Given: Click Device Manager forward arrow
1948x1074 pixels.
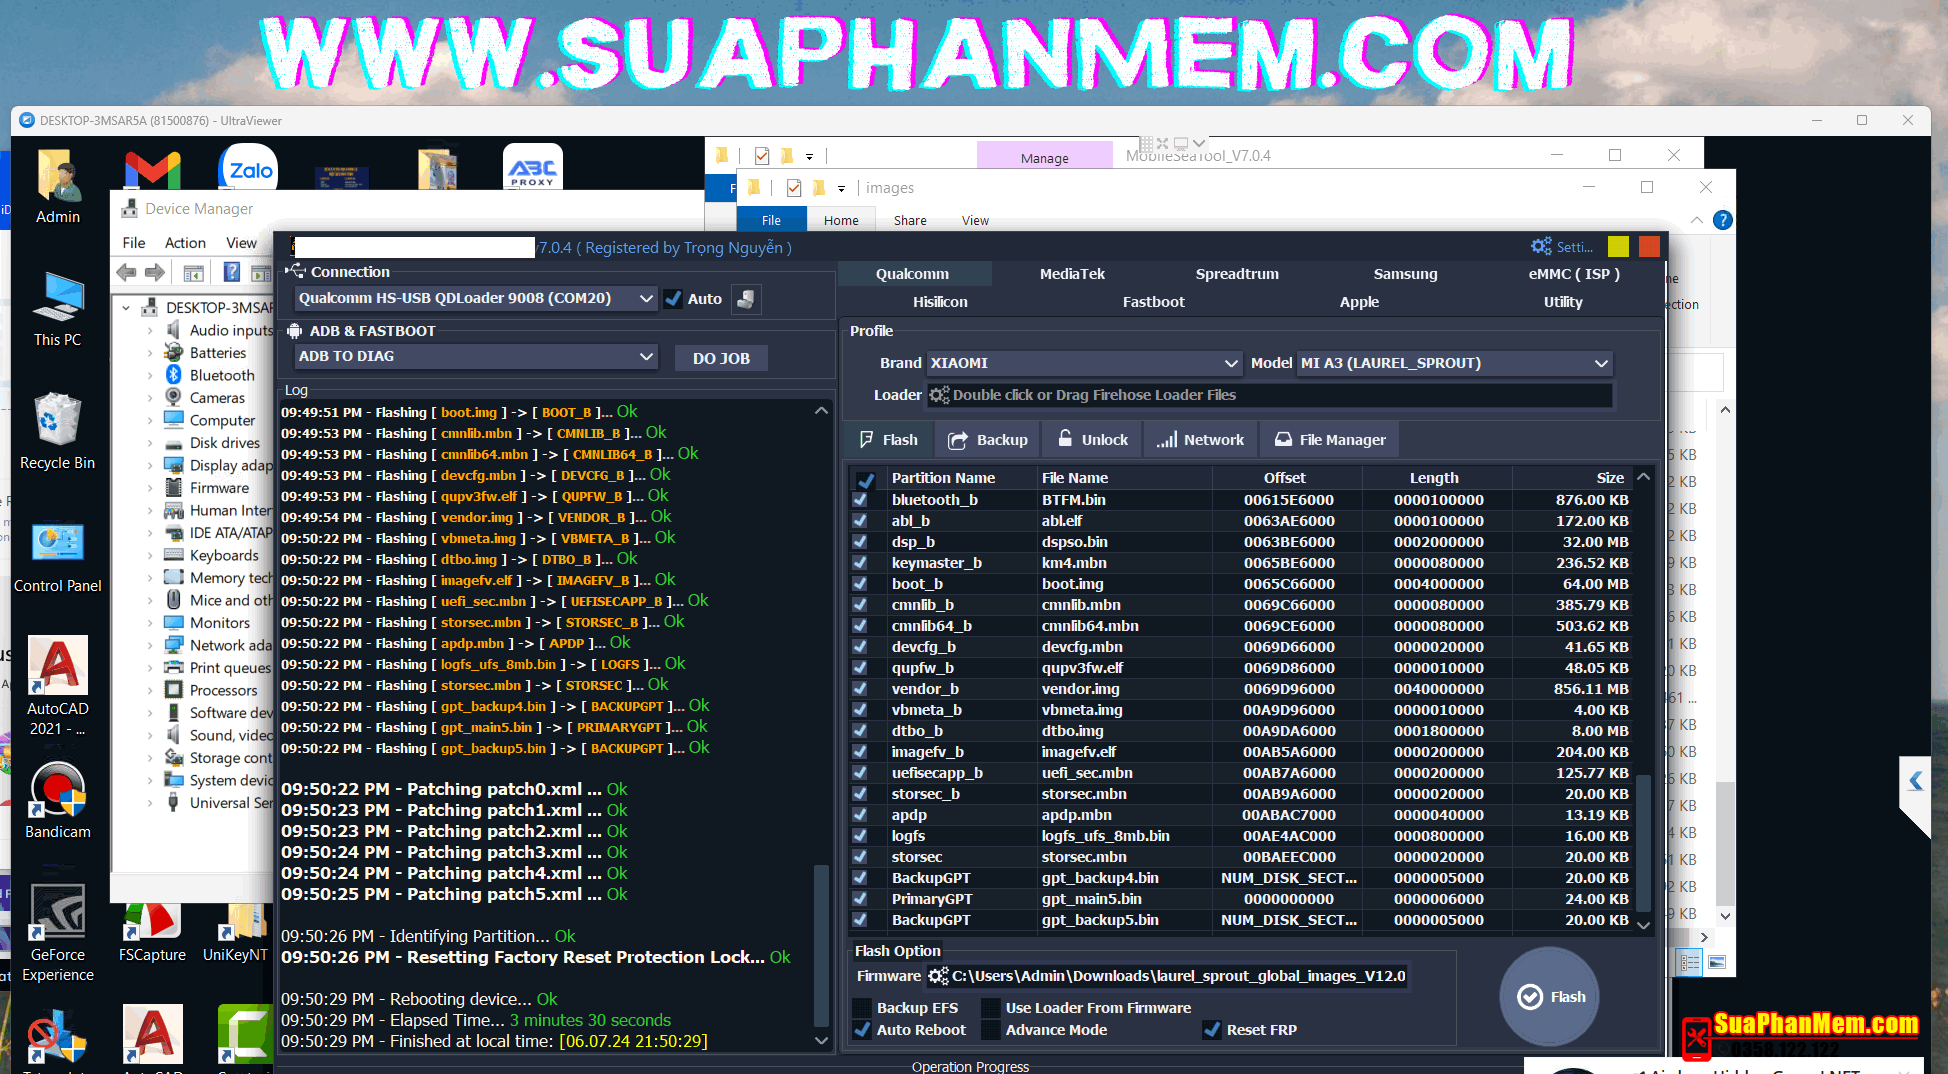Looking at the screenshot, I should pyautogui.click(x=154, y=272).
